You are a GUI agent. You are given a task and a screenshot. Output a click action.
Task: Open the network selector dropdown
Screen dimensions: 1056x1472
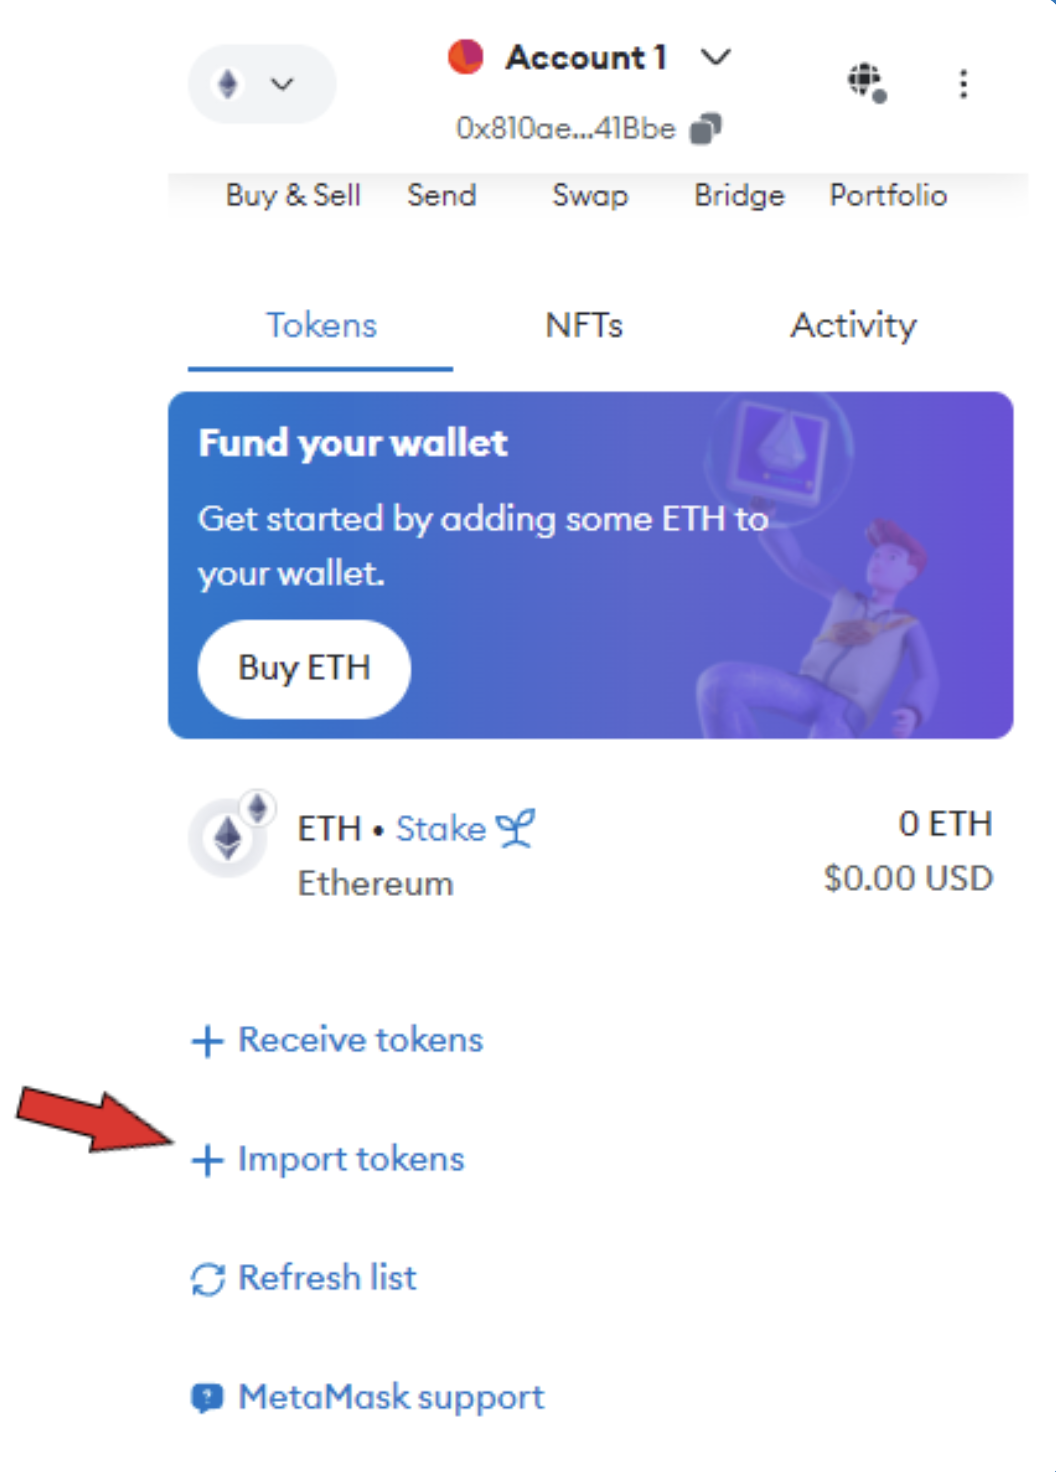coord(262,84)
